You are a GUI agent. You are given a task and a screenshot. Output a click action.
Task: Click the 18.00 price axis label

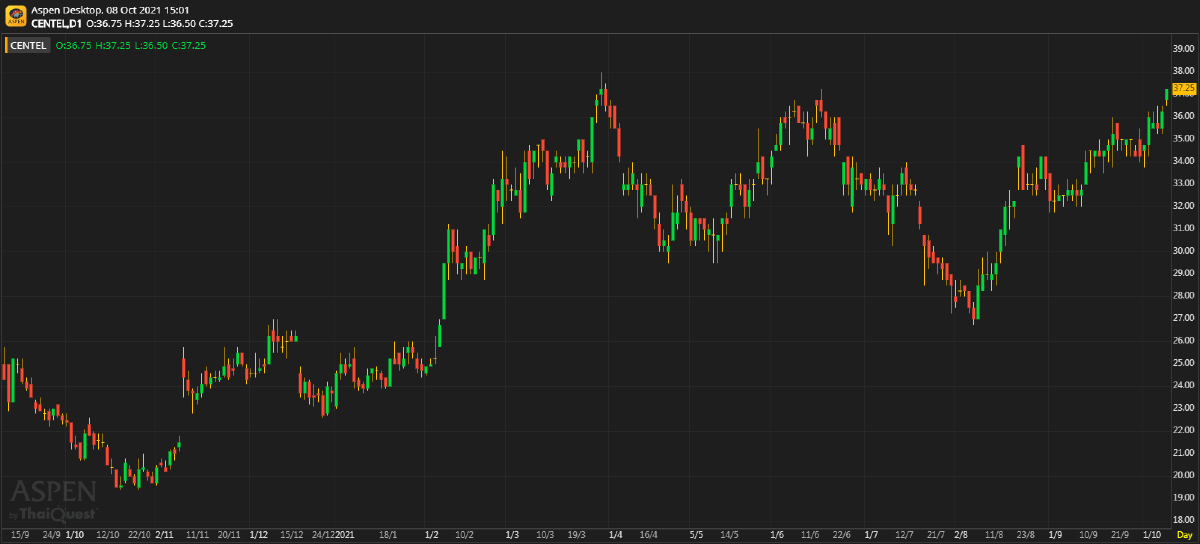(1184, 521)
